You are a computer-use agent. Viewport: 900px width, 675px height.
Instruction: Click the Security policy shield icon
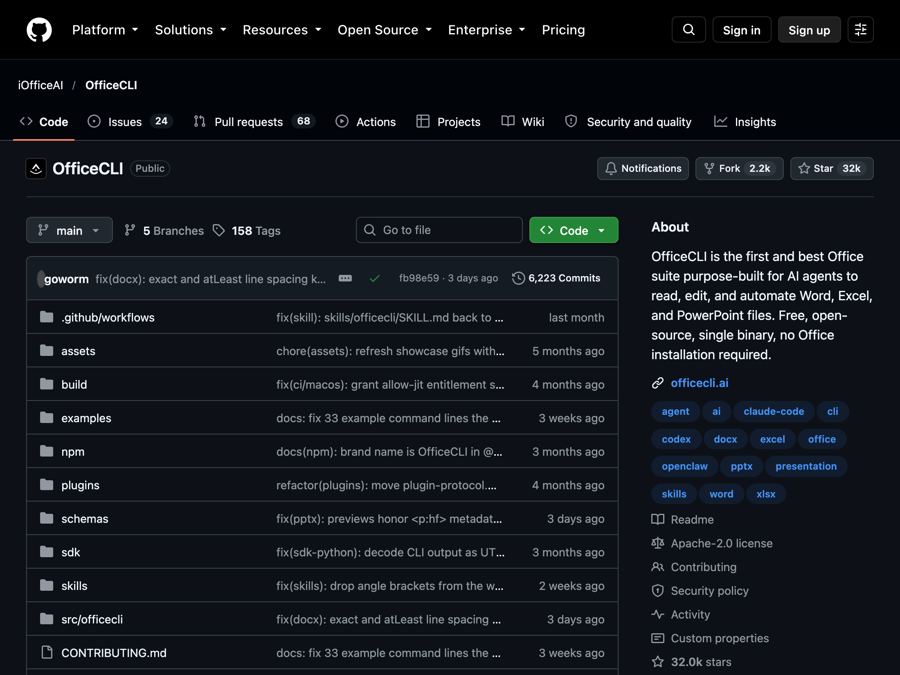coord(658,591)
